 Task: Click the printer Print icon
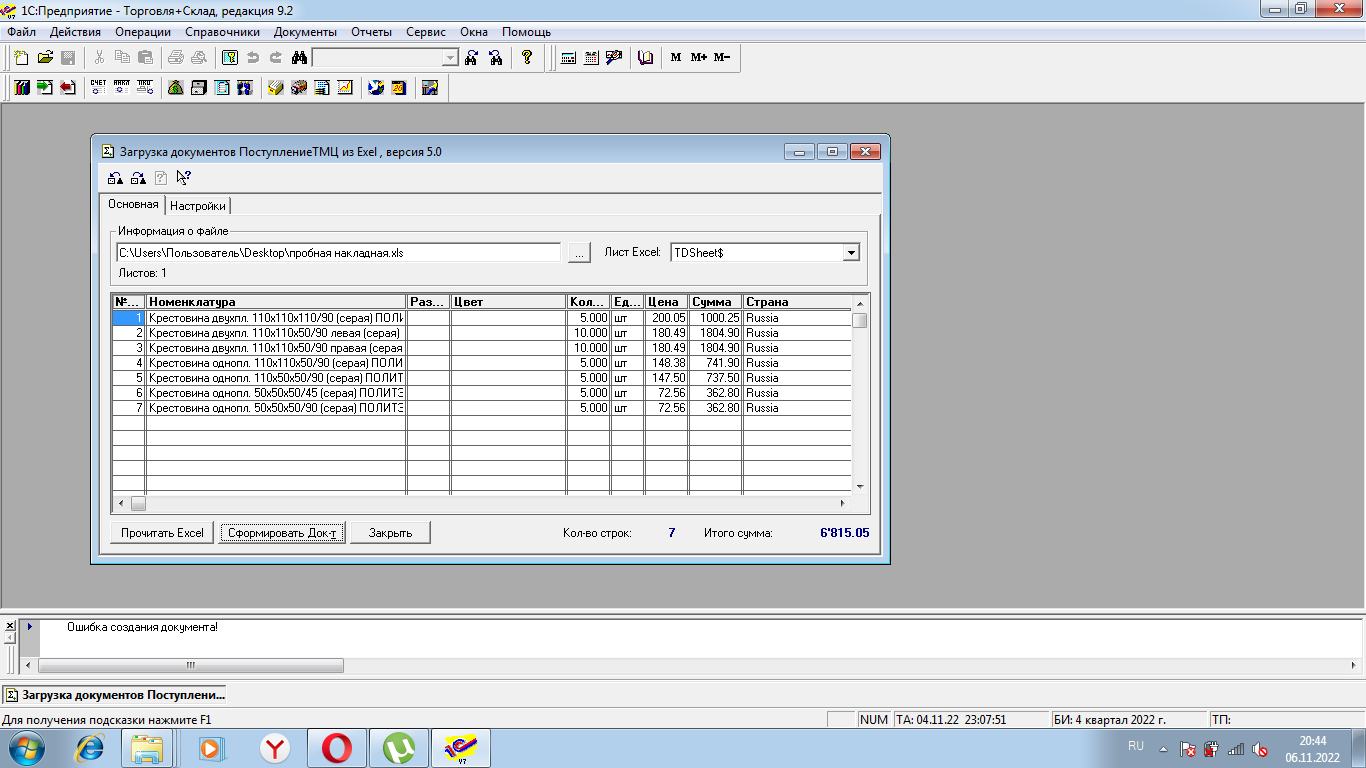point(176,58)
